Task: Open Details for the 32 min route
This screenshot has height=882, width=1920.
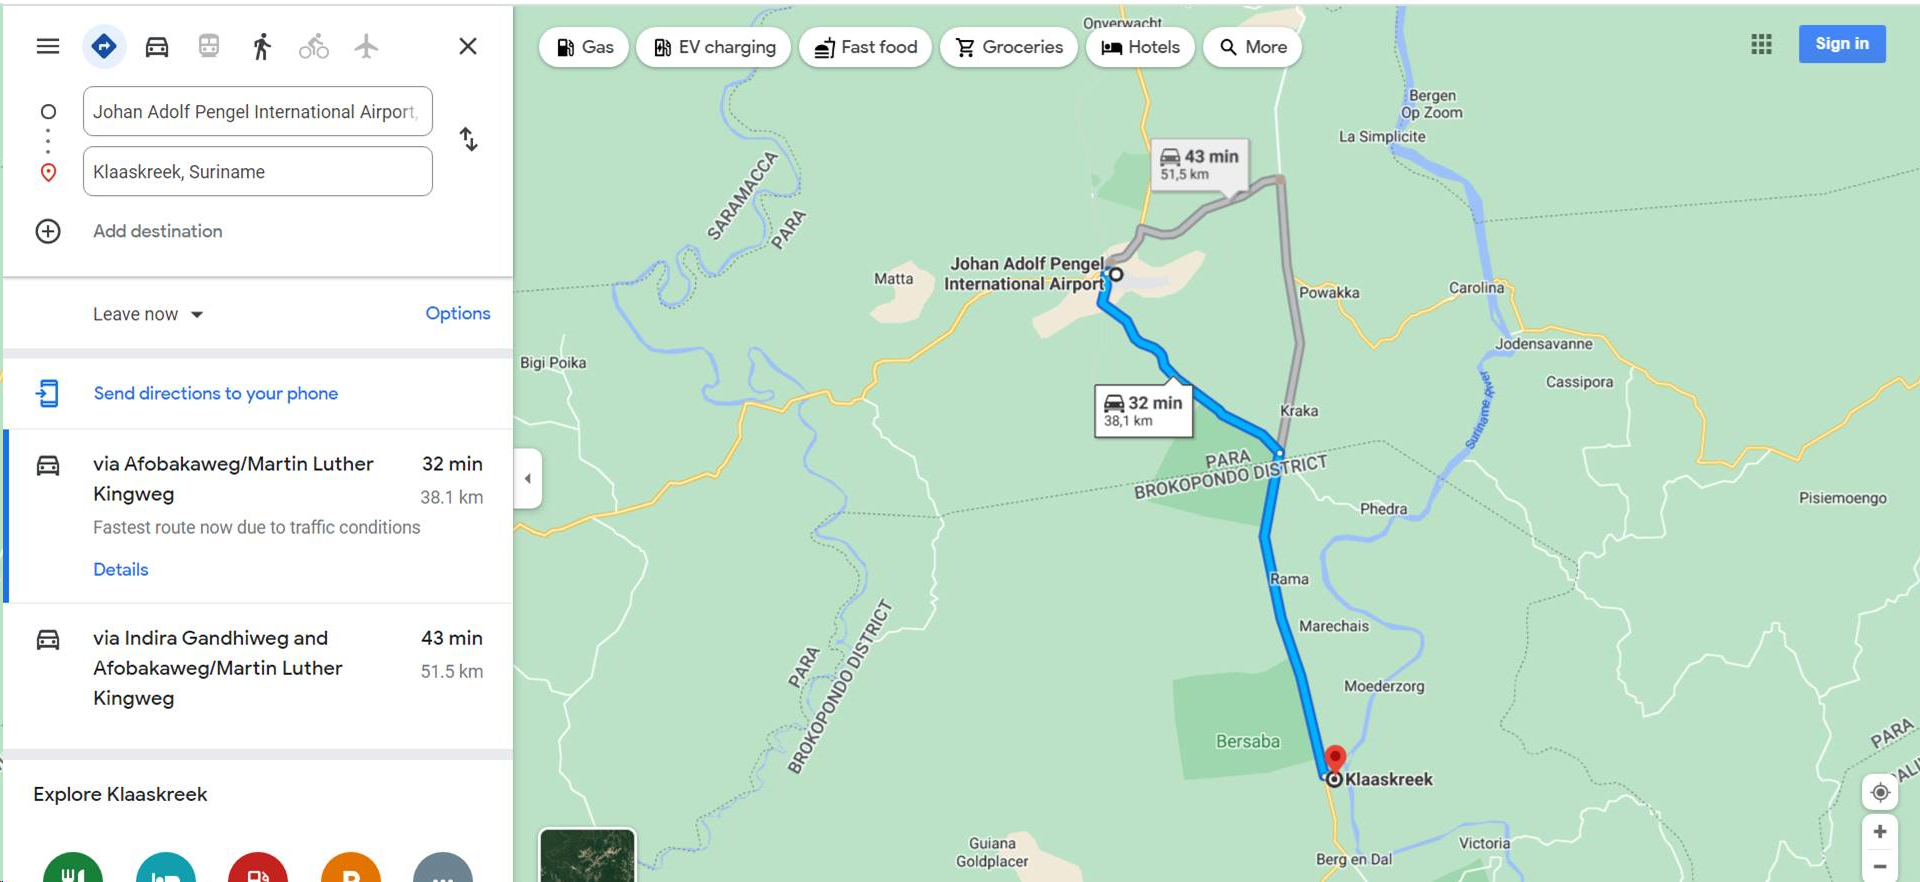Action: pos(121,569)
